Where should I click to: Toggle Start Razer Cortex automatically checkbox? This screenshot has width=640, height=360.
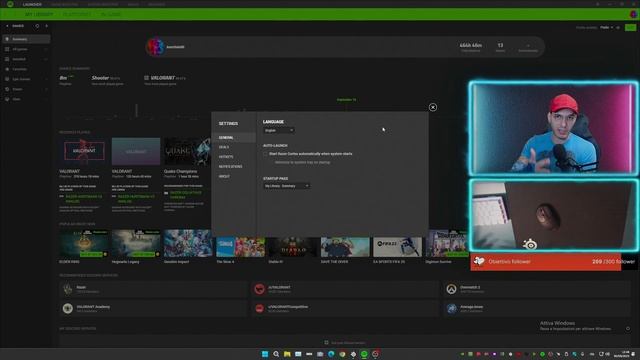click(266, 154)
